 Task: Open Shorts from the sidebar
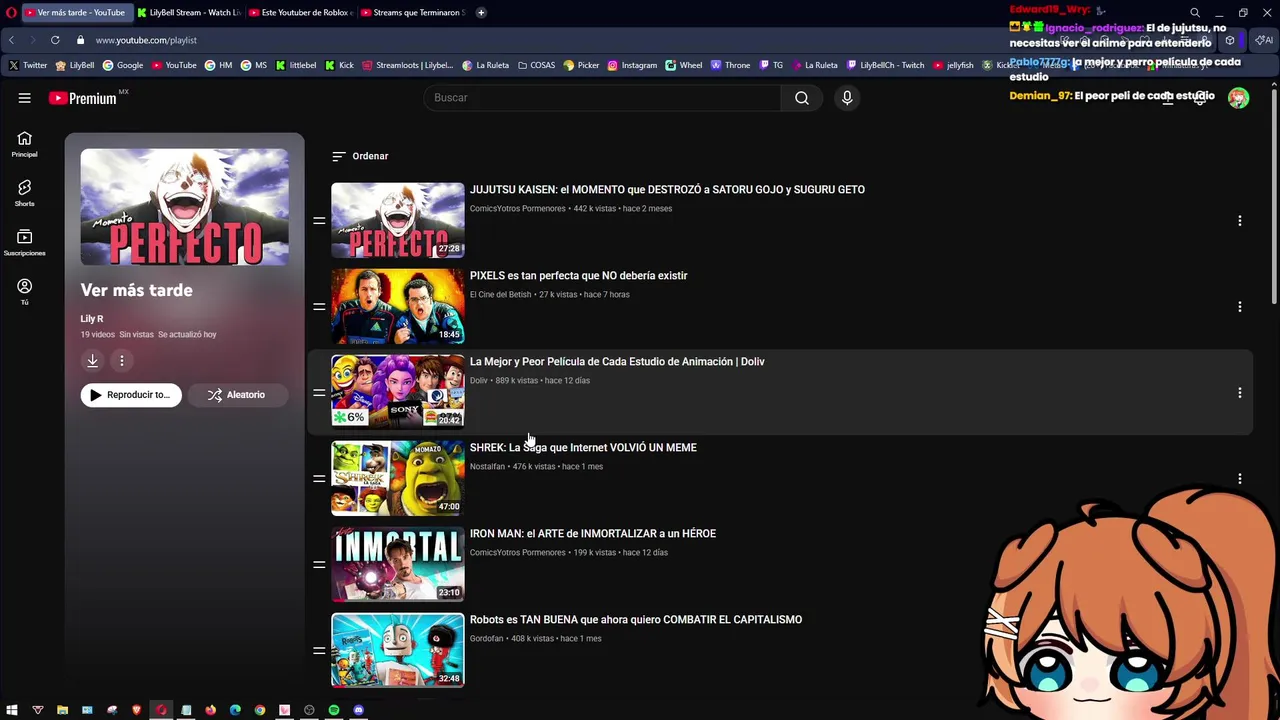pos(25,193)
